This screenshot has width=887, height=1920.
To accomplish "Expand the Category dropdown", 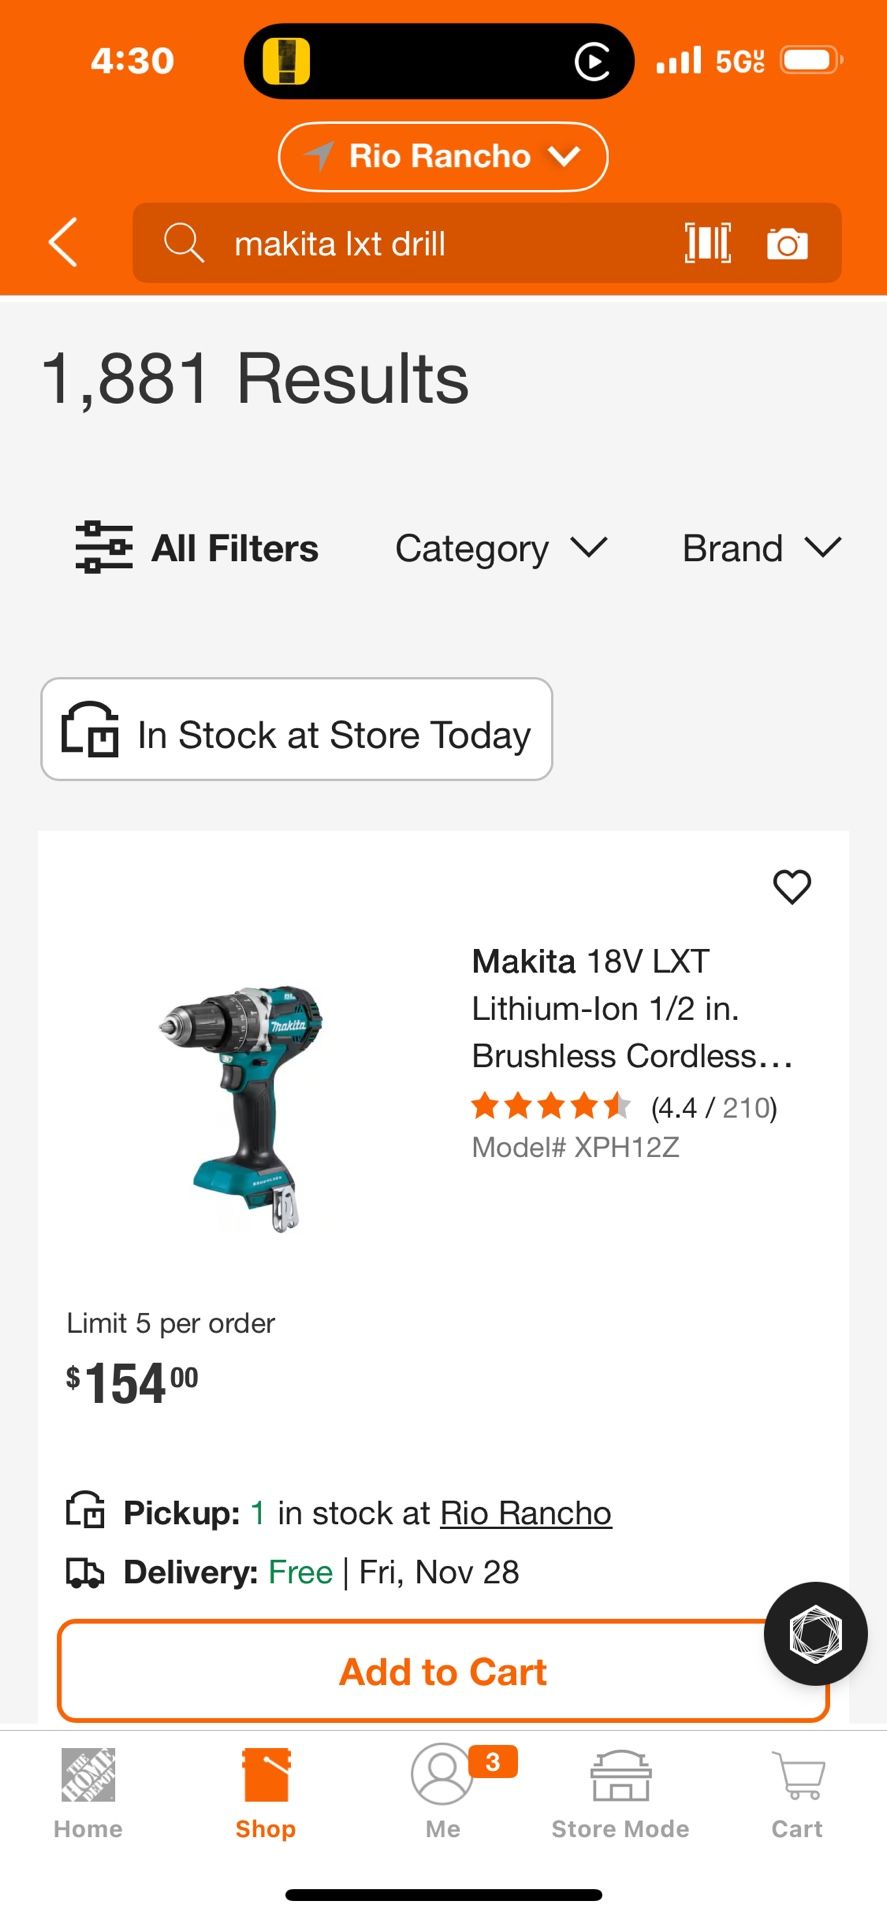I will (x=500, y=548).
